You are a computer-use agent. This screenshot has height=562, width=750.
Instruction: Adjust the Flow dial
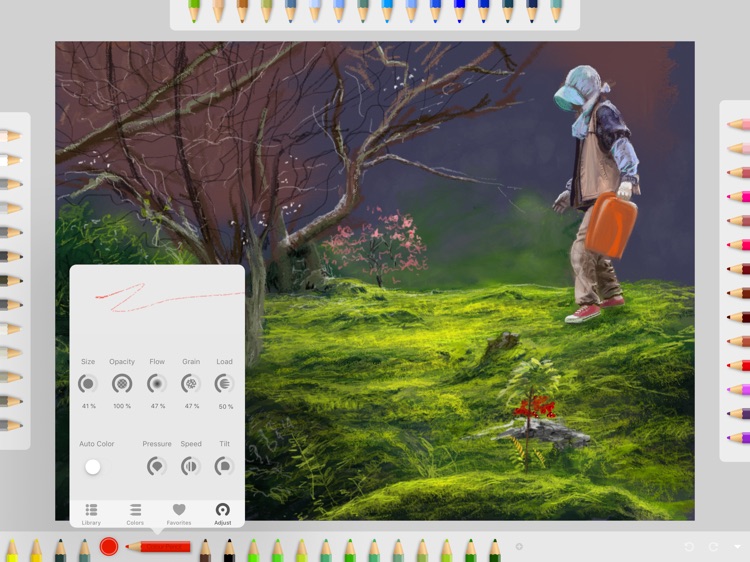point(157,384)
